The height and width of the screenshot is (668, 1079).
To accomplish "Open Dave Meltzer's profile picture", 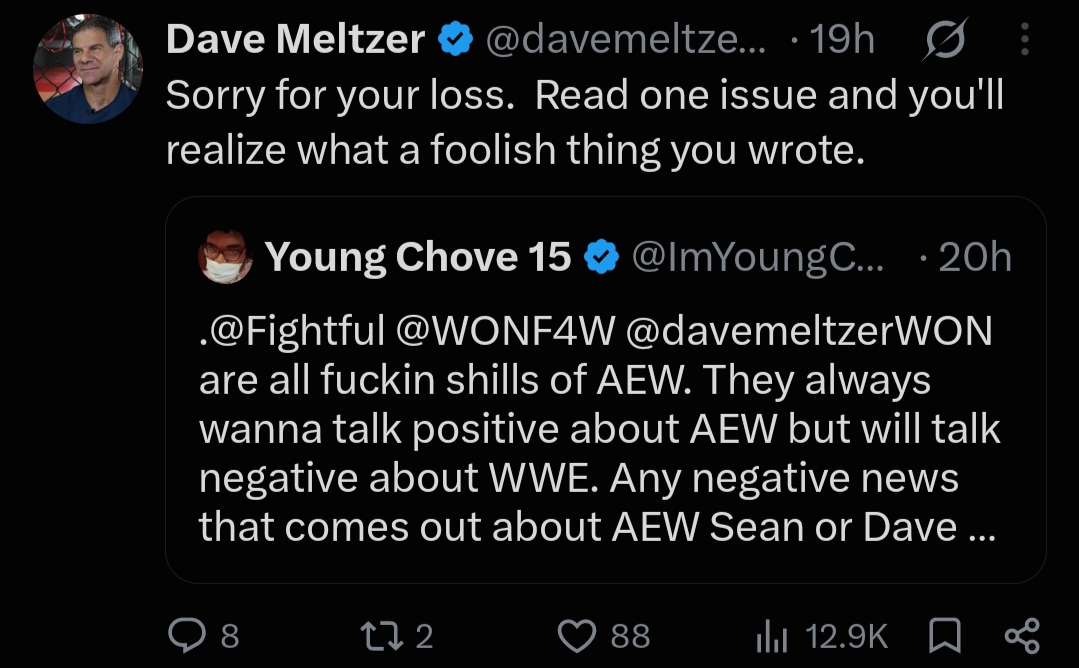I will [88, 69].
